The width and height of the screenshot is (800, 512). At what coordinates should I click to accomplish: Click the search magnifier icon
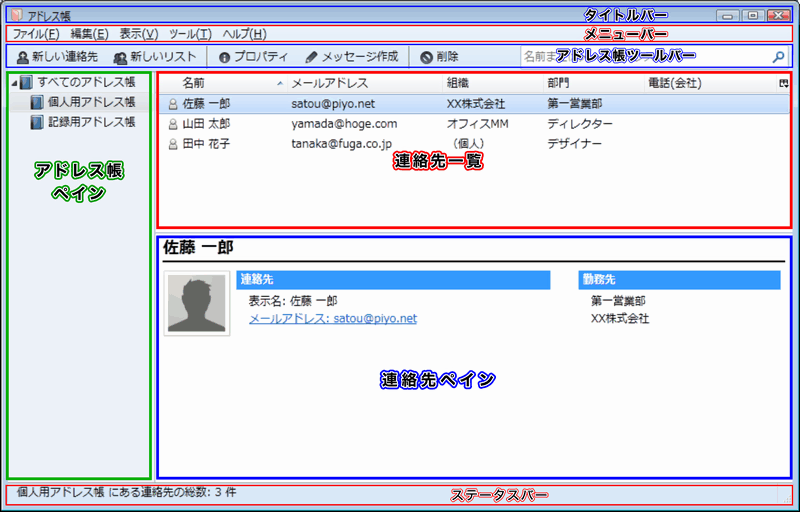[778, 57]
